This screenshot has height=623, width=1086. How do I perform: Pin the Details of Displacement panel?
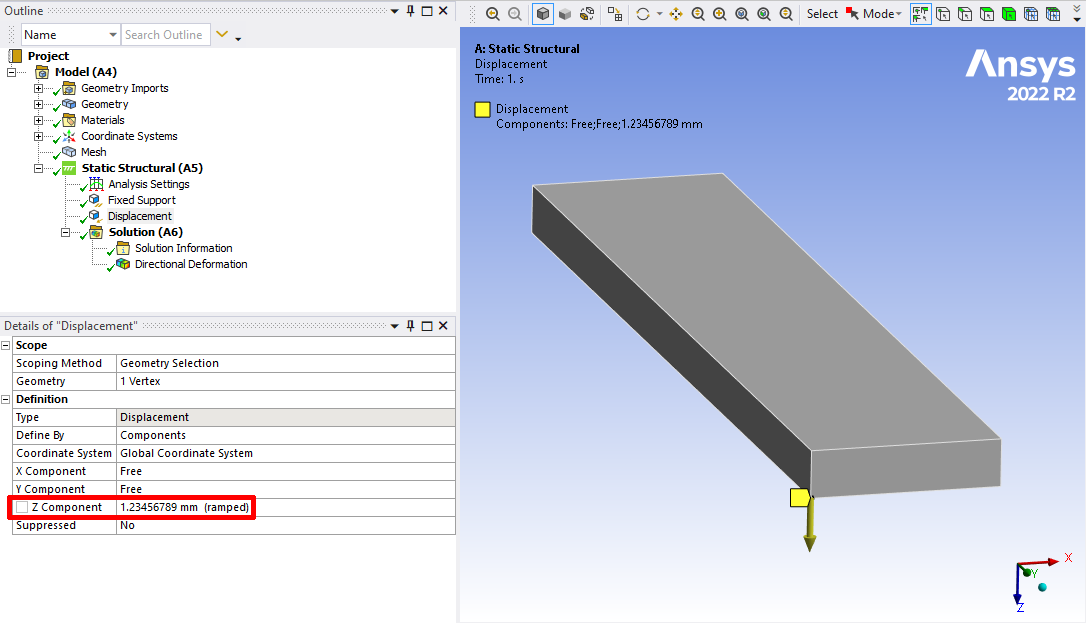[410, 326]
